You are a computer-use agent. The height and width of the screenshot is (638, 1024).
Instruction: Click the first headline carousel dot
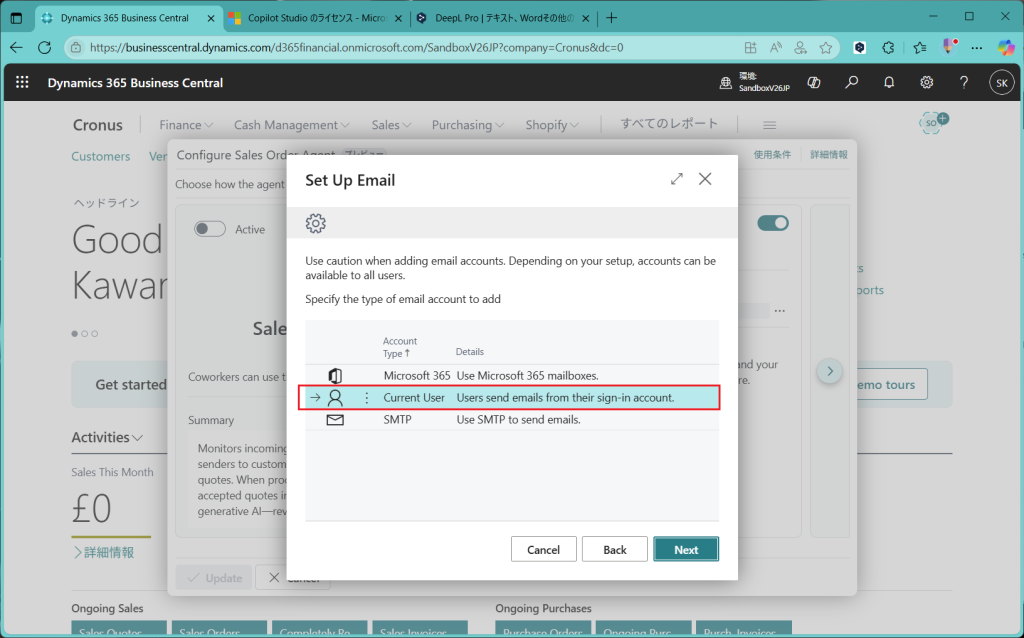pos(74,334)
